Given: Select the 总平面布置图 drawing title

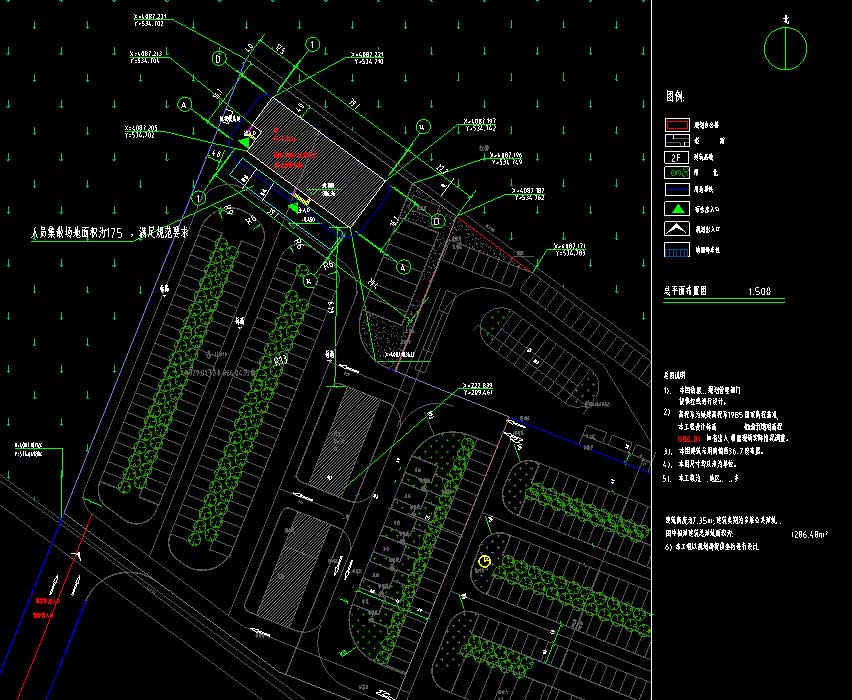Looking at the screenshot, I should pyautogui.click(x=686, y=291).
